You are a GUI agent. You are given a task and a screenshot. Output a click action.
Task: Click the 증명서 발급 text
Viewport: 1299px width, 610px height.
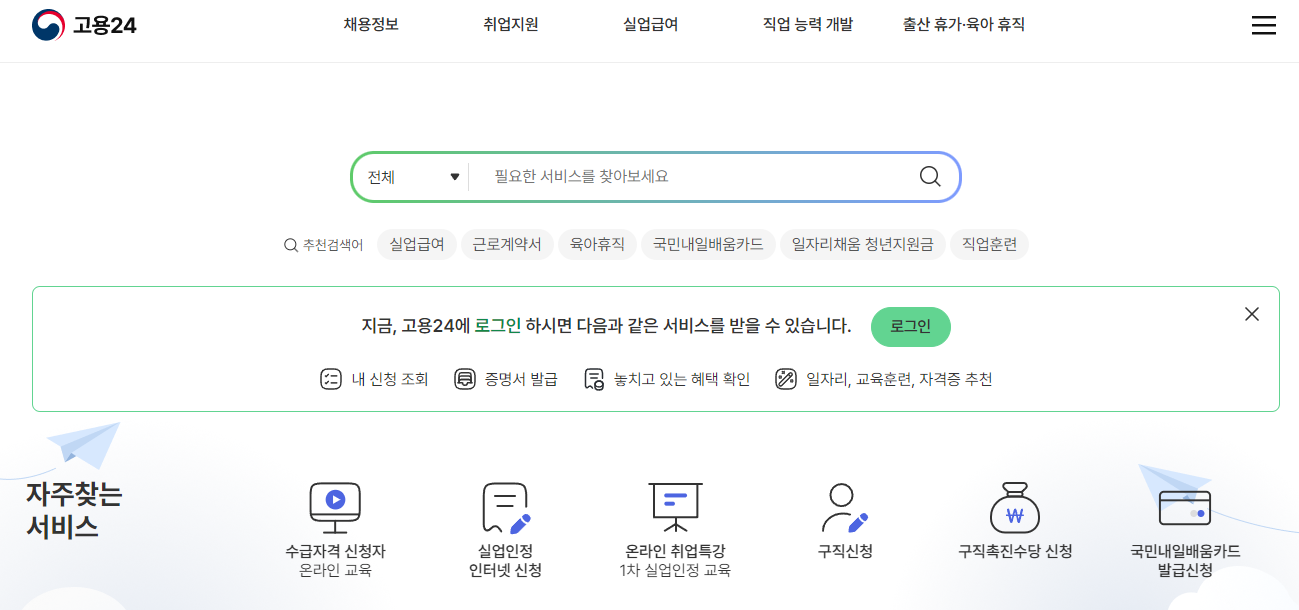(x=521, y=380)
